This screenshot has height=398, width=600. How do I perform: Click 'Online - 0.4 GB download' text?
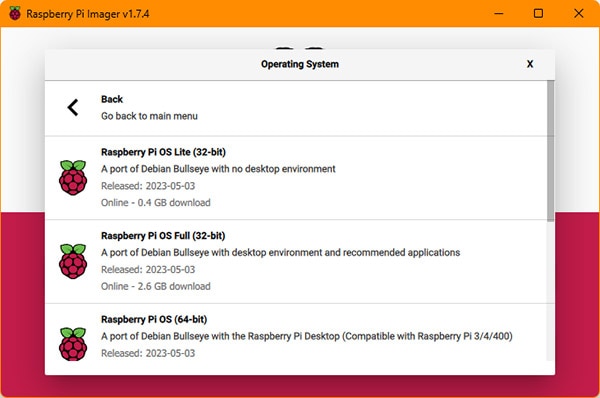tap(156, 202)
